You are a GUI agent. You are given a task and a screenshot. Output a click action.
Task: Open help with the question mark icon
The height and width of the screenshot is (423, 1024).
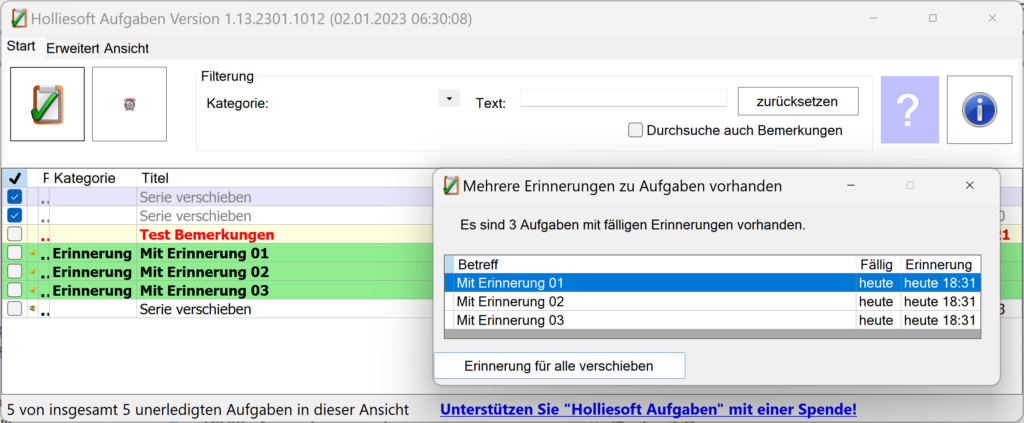pyautogui.click(x=909, y=109)
